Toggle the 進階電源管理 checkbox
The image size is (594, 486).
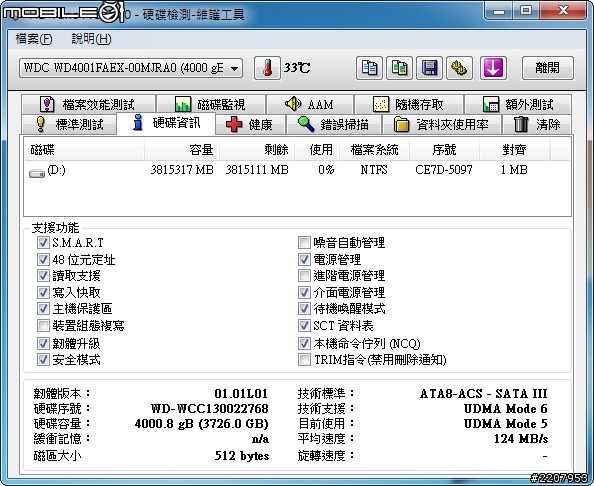point(304,275)
